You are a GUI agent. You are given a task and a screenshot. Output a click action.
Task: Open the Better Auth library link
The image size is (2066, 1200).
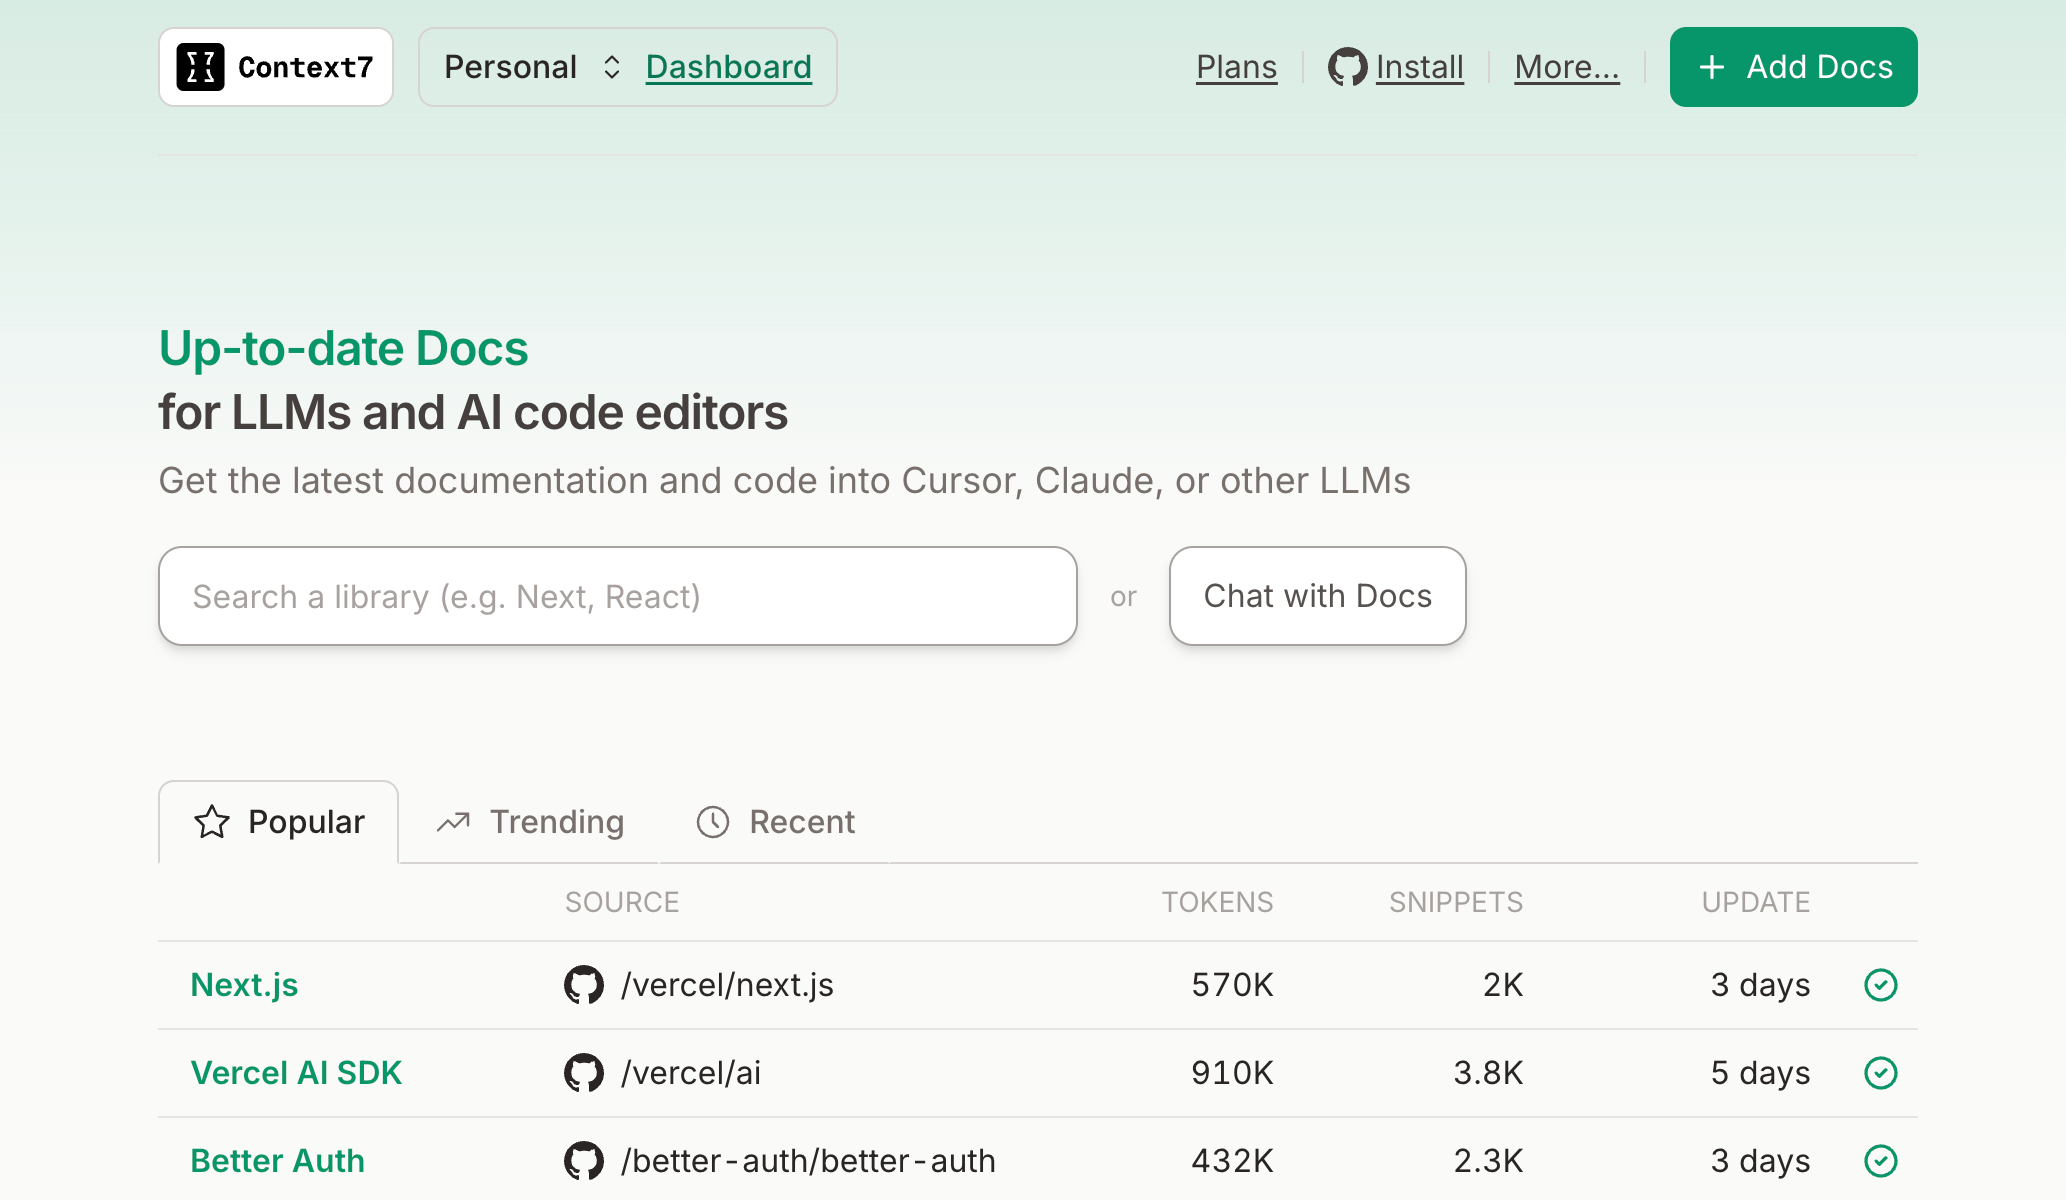coord(277,1161)
